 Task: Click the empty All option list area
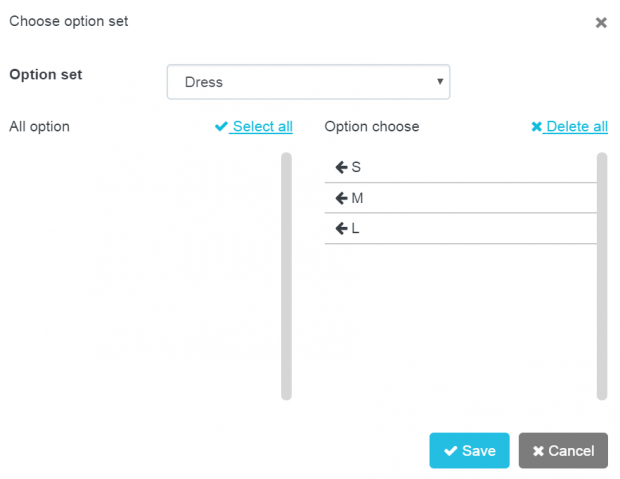(x=145, y=276)
